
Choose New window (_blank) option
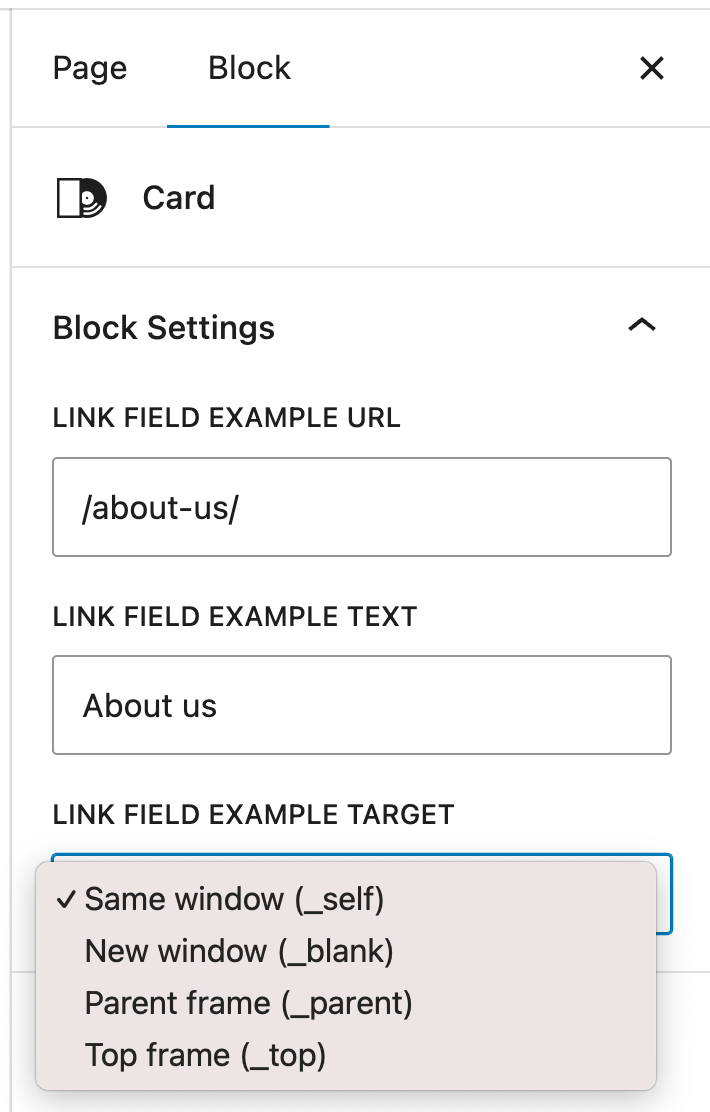click(239, 951)
